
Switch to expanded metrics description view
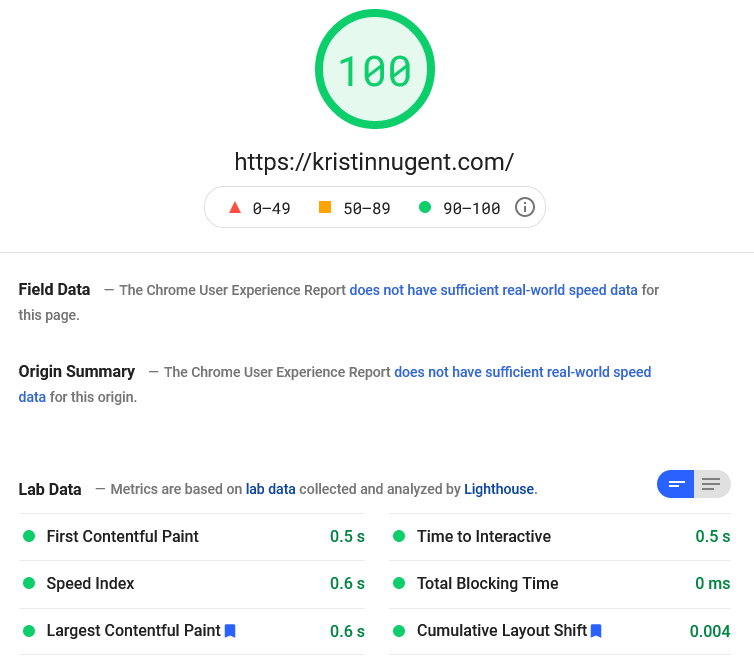pyautogui.click(x=711, y=484)
